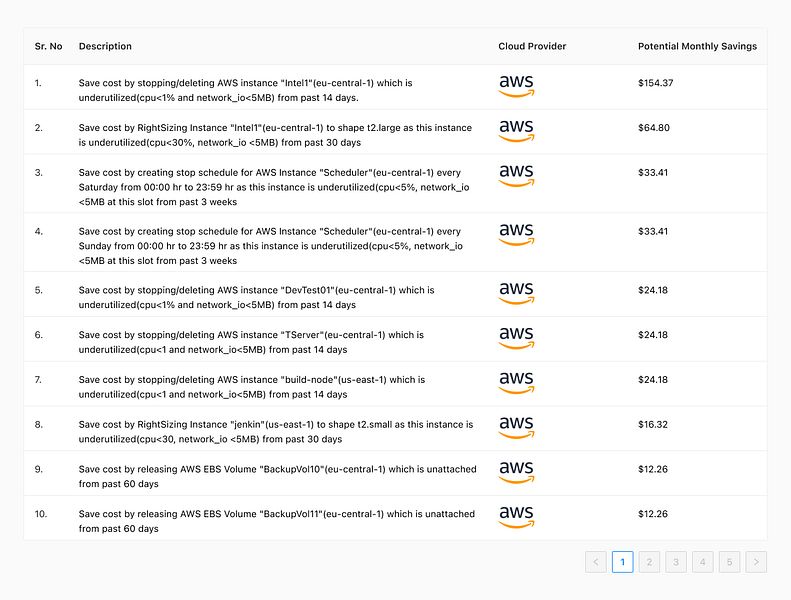The height and width of the screenshot is (600, 791).
Task: Select the $24.18 savings for DevTest01
Action: click(653, 290)
